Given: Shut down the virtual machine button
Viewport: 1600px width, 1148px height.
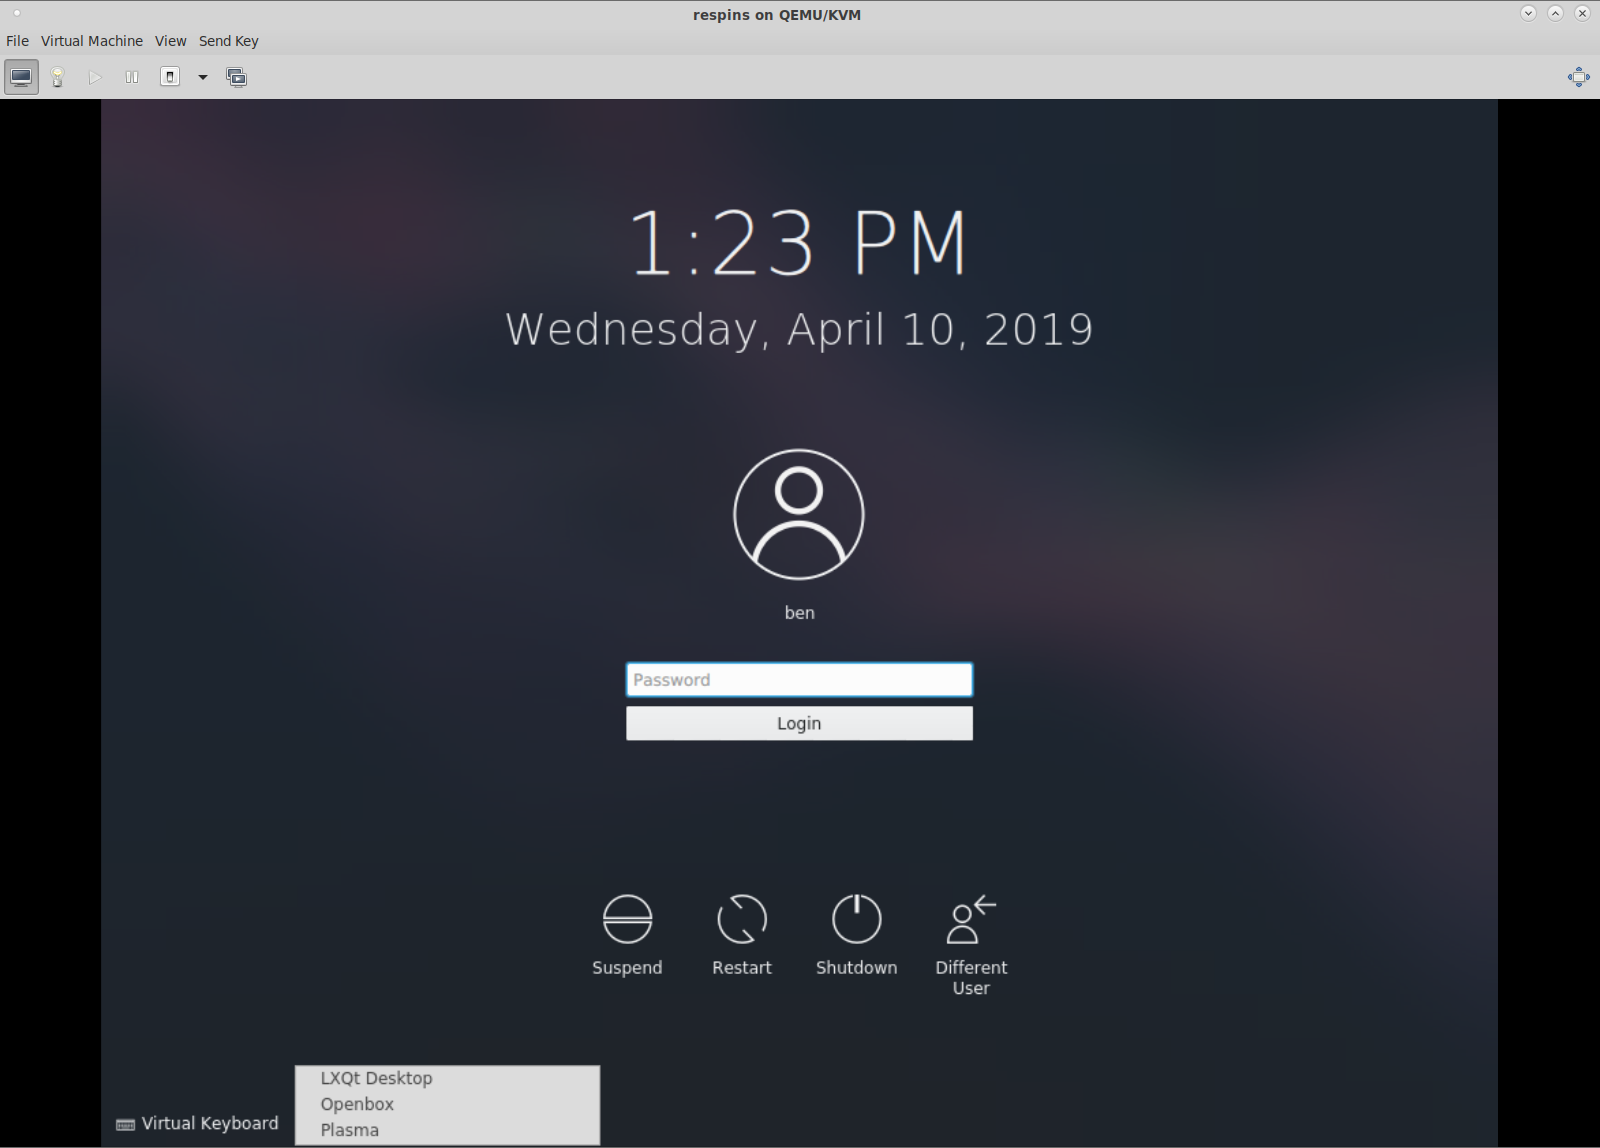Looking at the screenshot, I should pos(170,77).
